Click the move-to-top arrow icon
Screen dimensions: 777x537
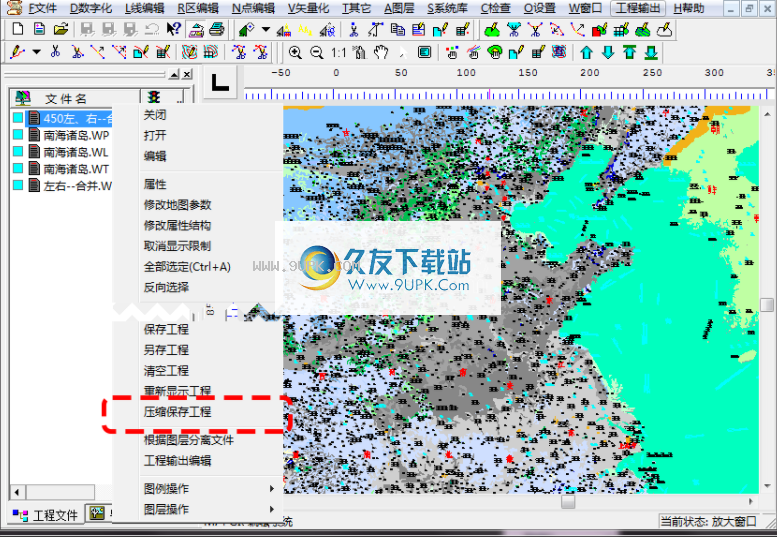coord(629,52)
